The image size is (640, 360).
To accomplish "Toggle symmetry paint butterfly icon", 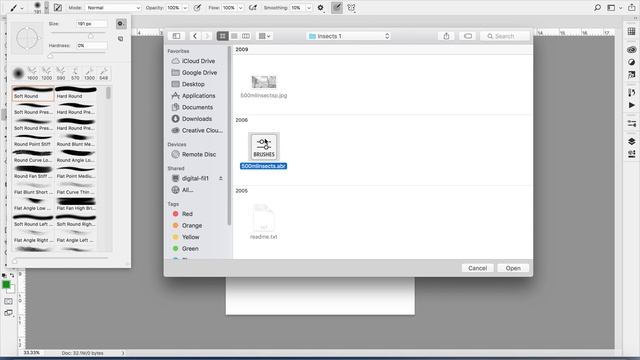I will (351, 8).
